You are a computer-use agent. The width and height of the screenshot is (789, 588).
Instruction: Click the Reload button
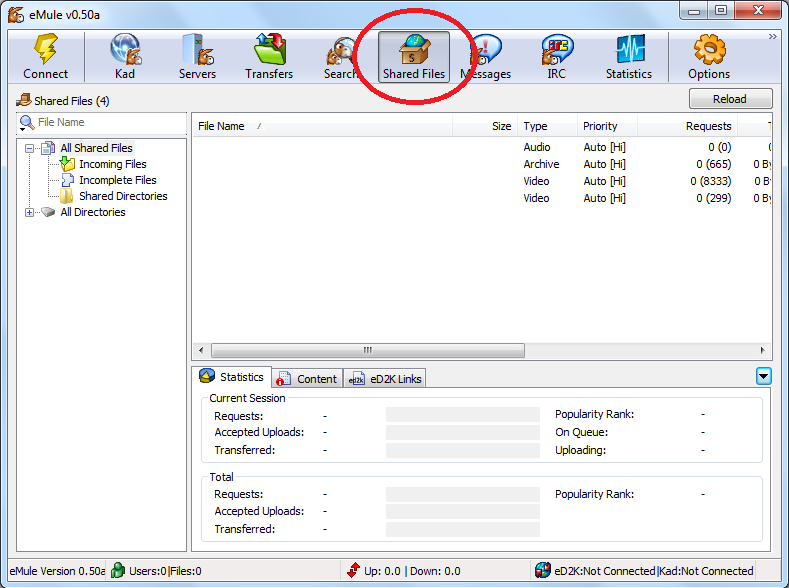[730, 99]
